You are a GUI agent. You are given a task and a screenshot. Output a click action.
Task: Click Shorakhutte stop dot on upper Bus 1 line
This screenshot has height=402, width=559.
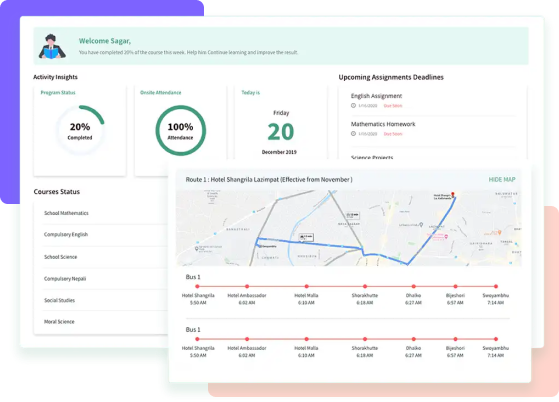[x=365, y=287]
